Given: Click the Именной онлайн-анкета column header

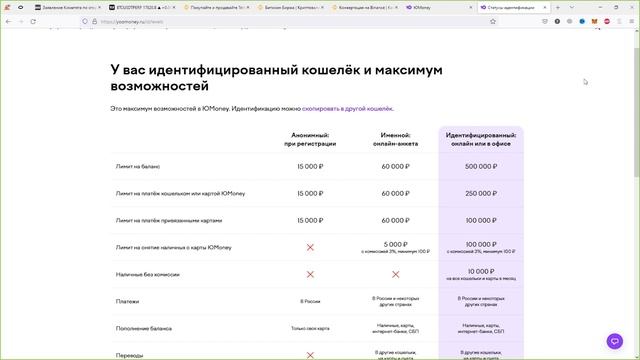Looking at the screenshot, I should [395, 140].
